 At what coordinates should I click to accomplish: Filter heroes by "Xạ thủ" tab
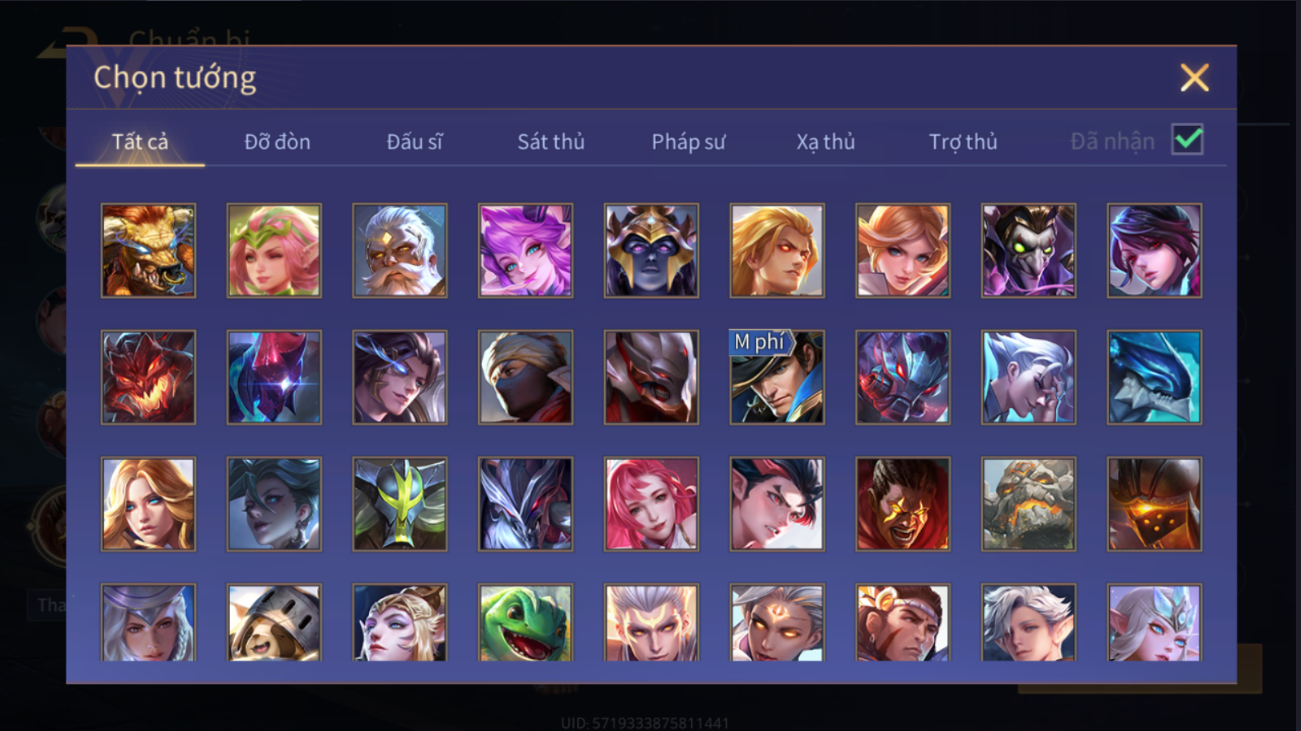[826, 142]
